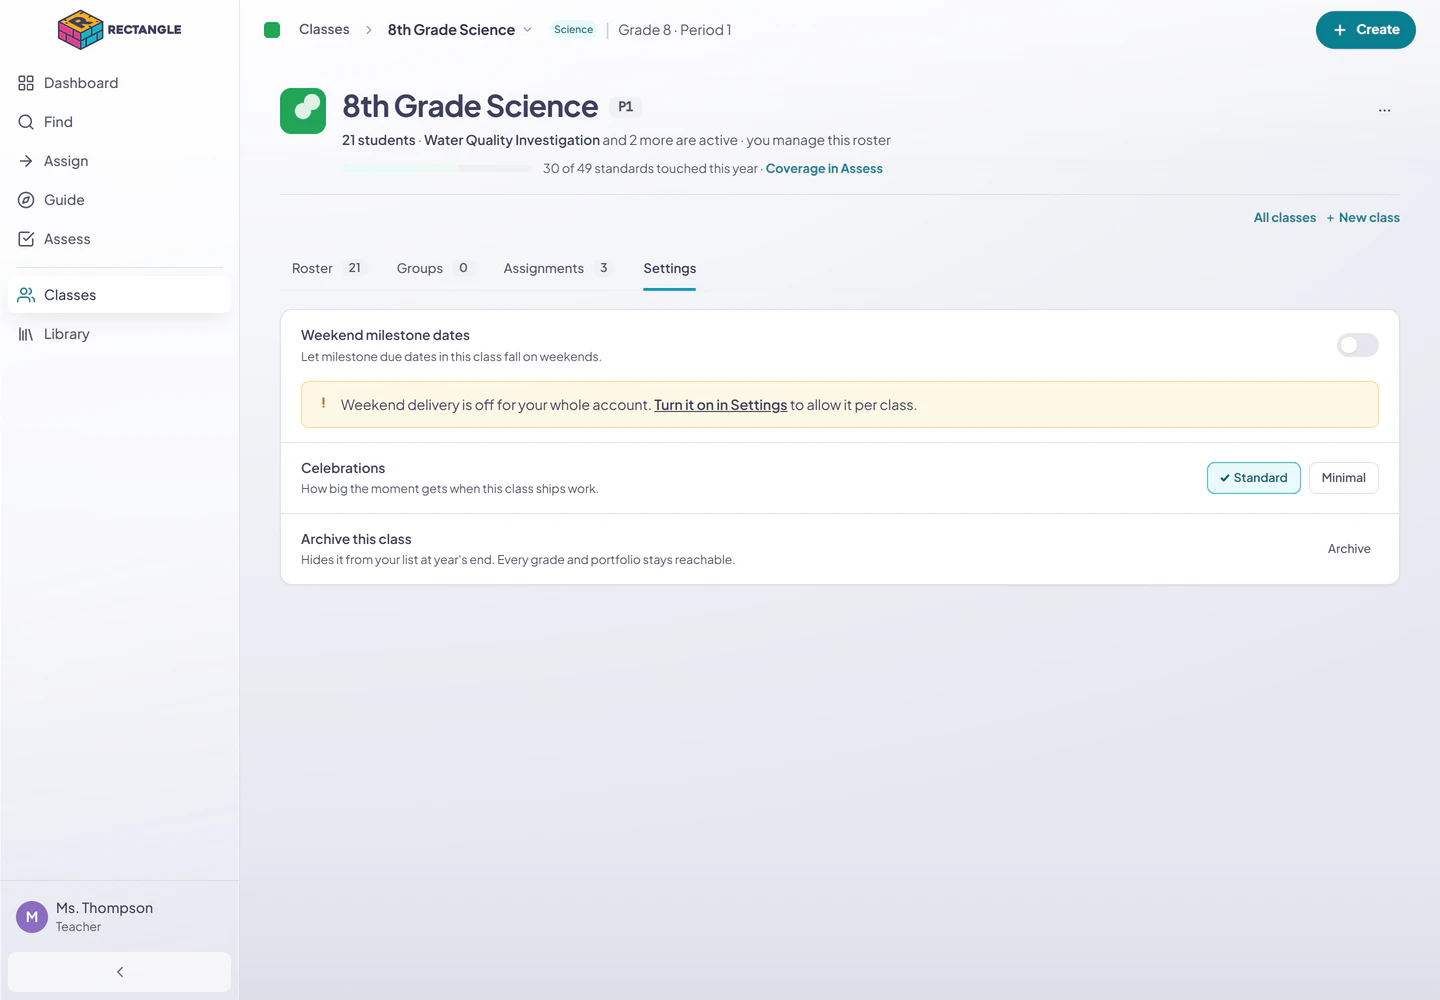Open the three-dot class options menu
The image size is (1440, 1000).
click(x=1384, y=110)
